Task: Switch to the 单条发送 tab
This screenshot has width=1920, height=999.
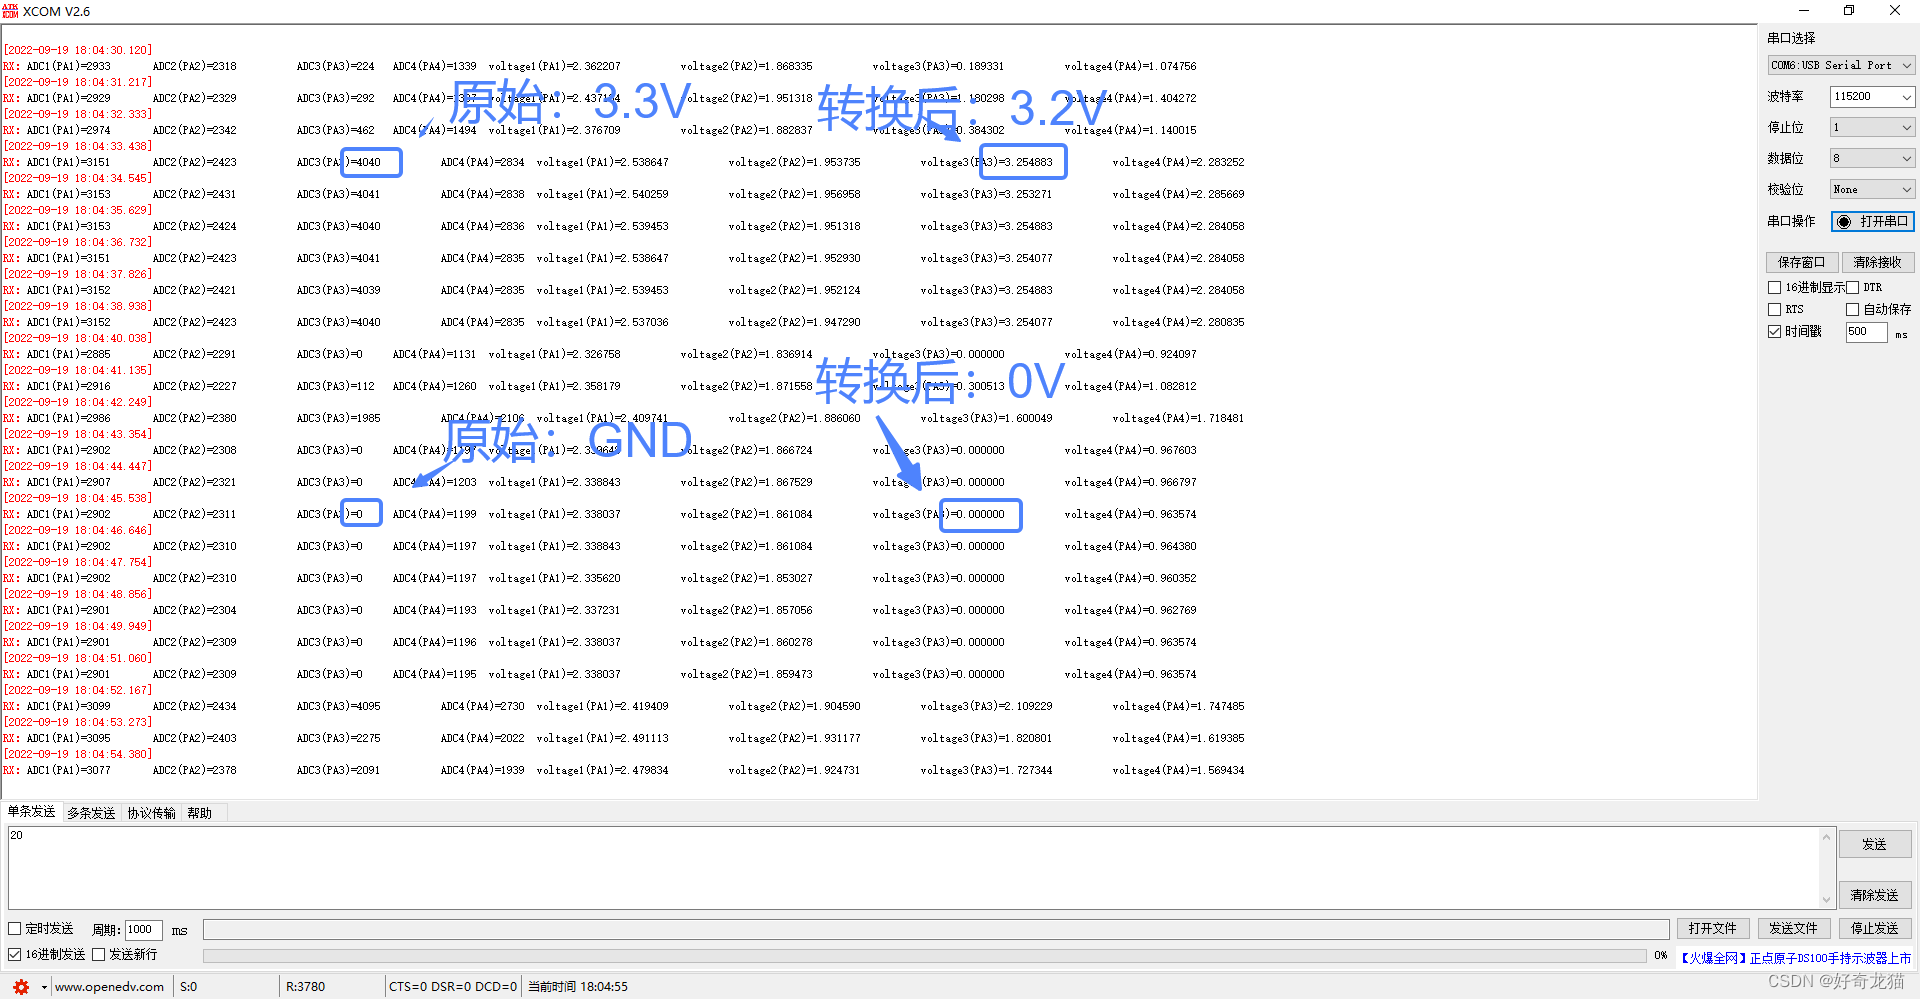Action: [x=32, y=812]
